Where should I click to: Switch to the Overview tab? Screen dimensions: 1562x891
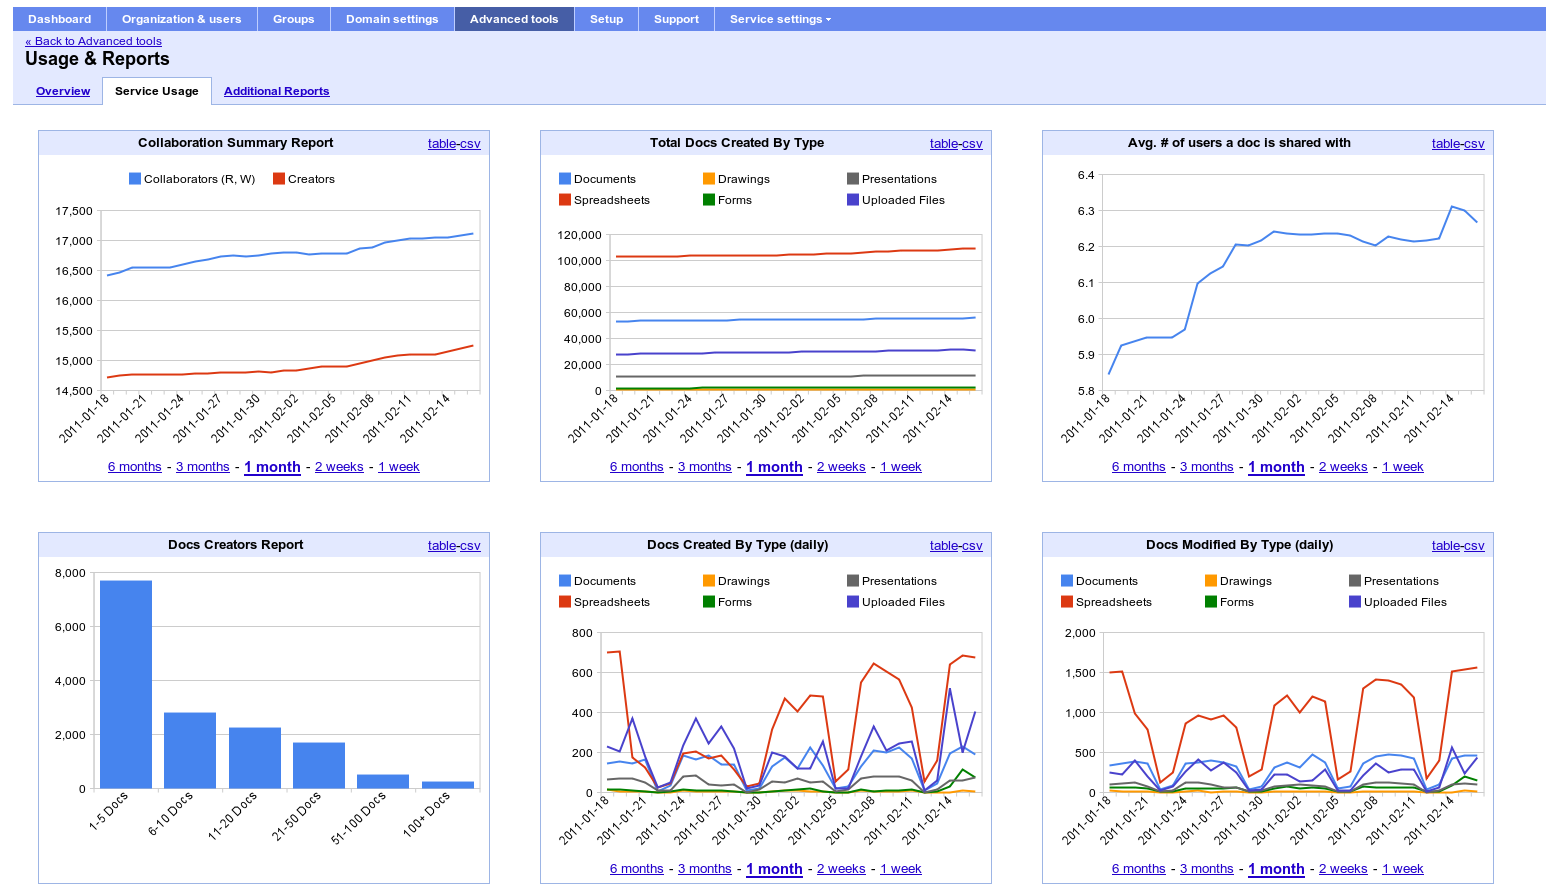63,91
